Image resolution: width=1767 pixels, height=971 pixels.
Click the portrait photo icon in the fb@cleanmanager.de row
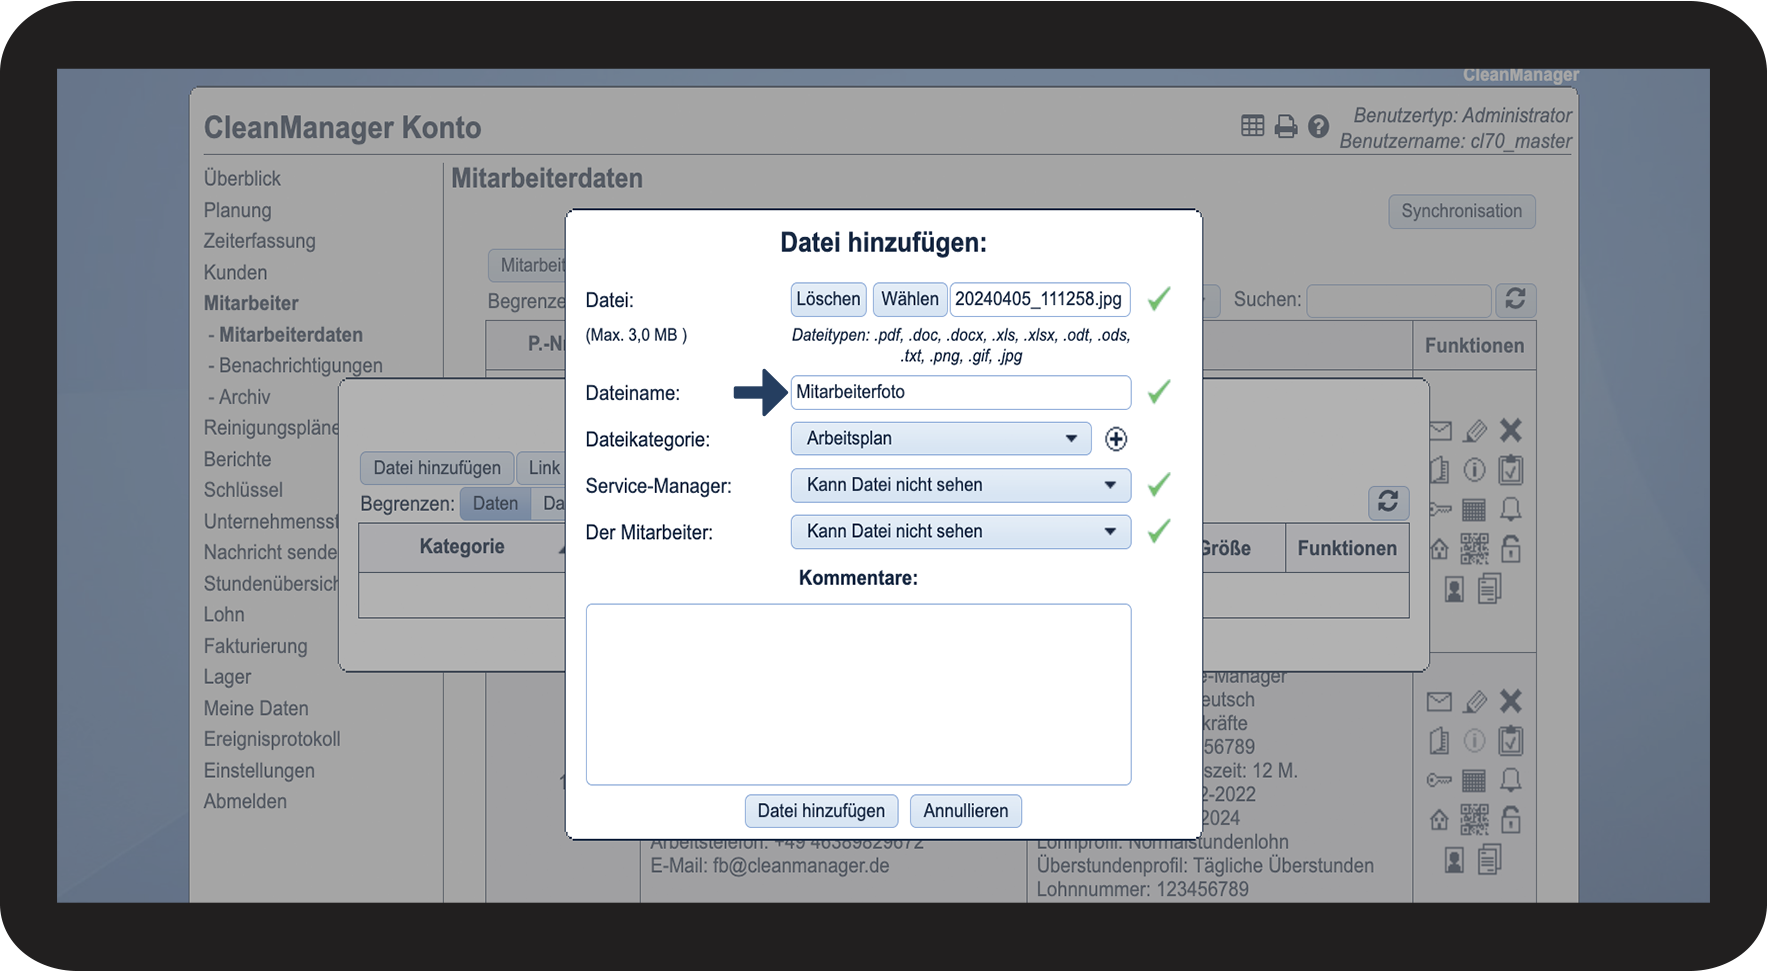click(1454, 860)
